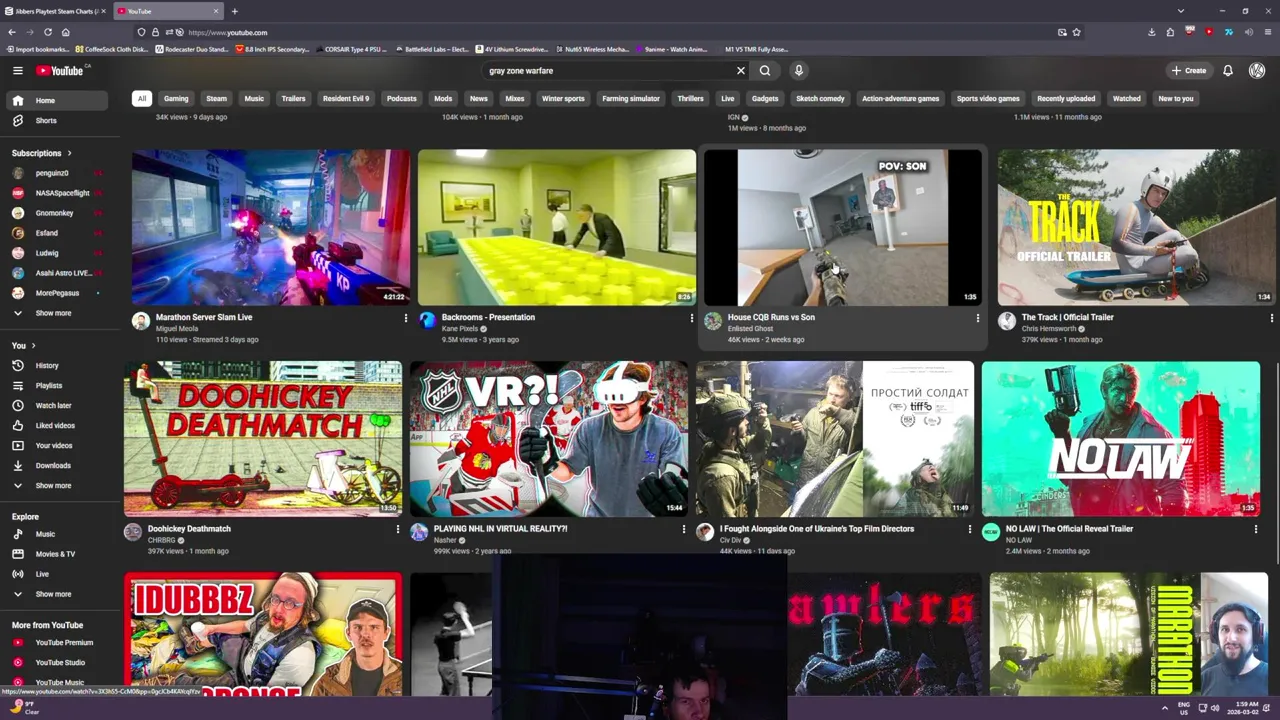Open Downloads in sidebar
The height and width of the screenshot is (720, 1280).
pos(55,466)
